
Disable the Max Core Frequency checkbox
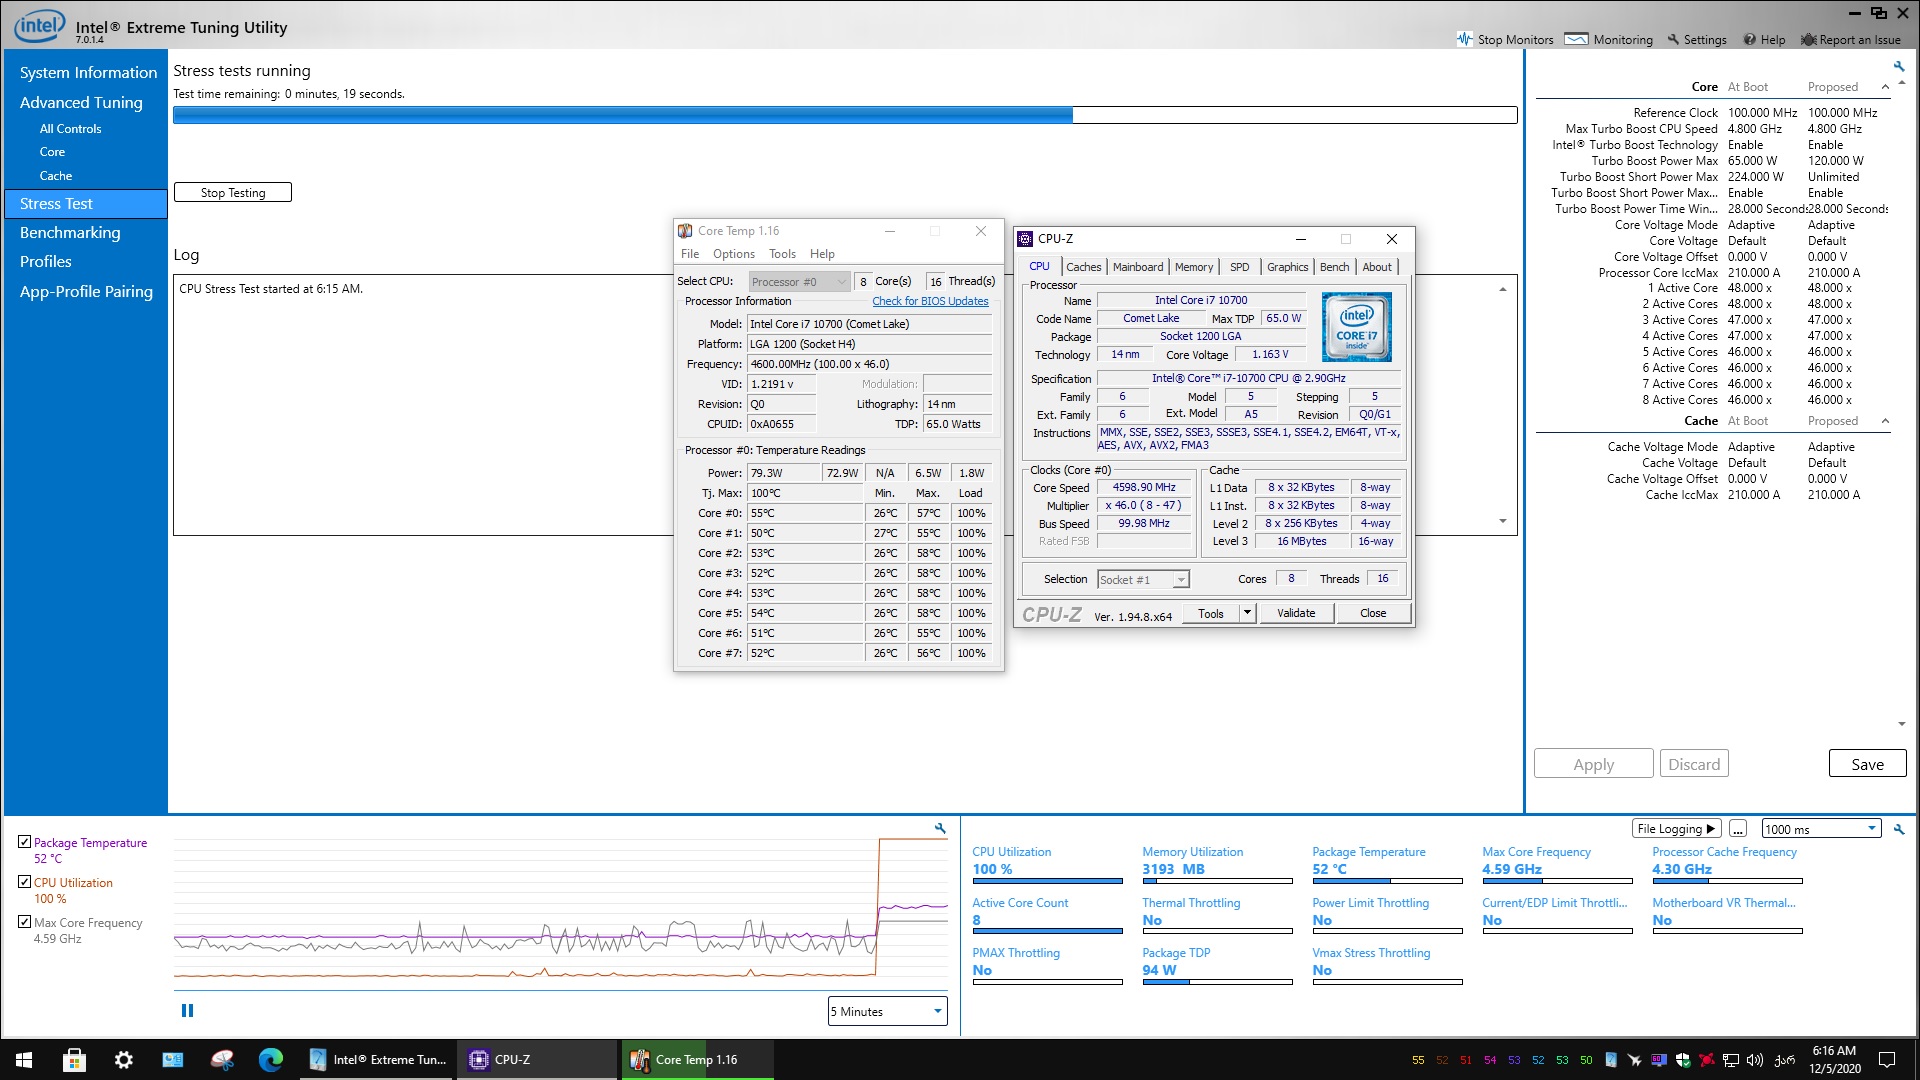[x=25, y=922]
